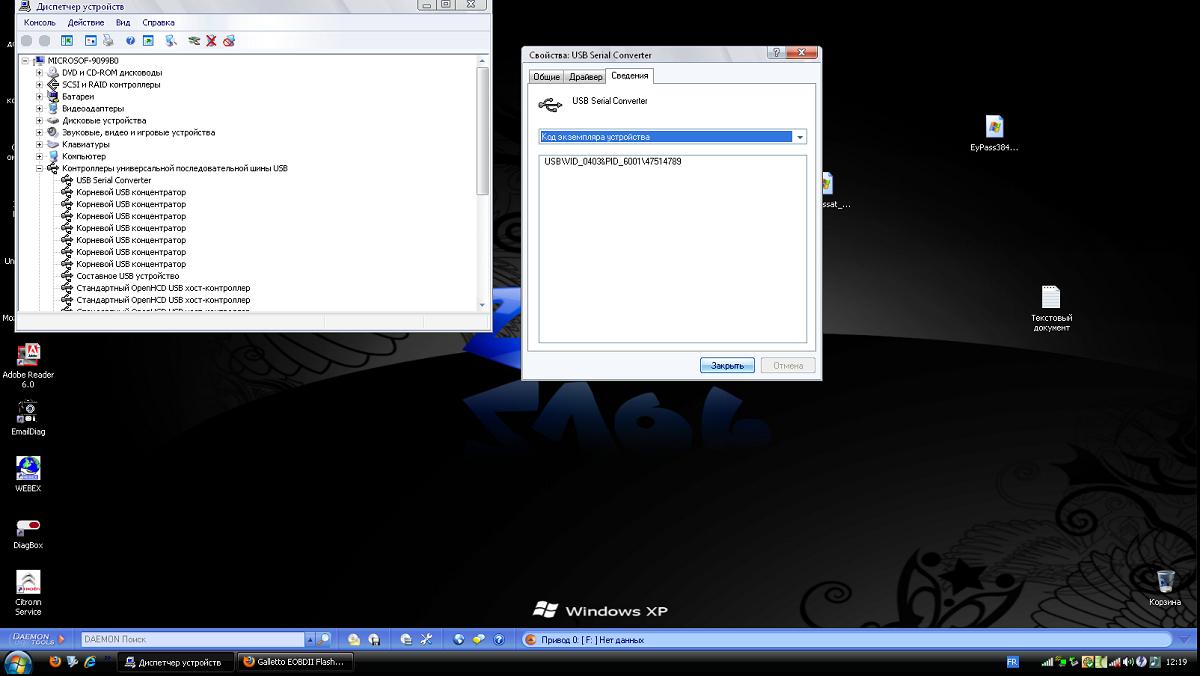Click the Firefox quick launch icon
Viewport: 1200px width, 676px height.
click(54, 662)
